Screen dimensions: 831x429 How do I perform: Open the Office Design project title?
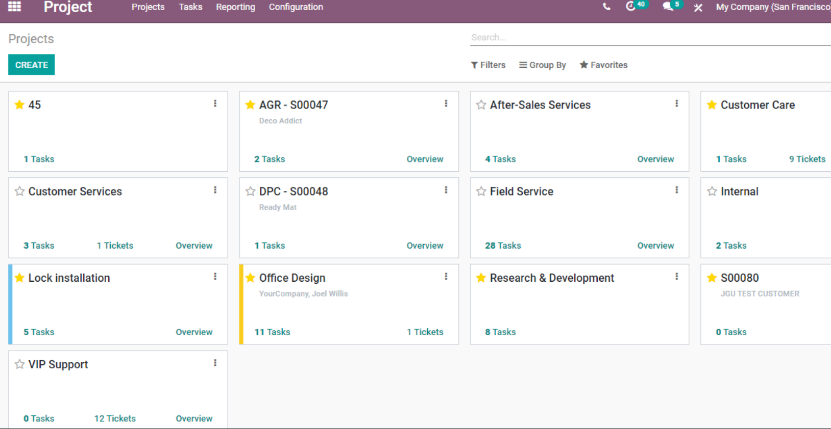pos(292,278)
